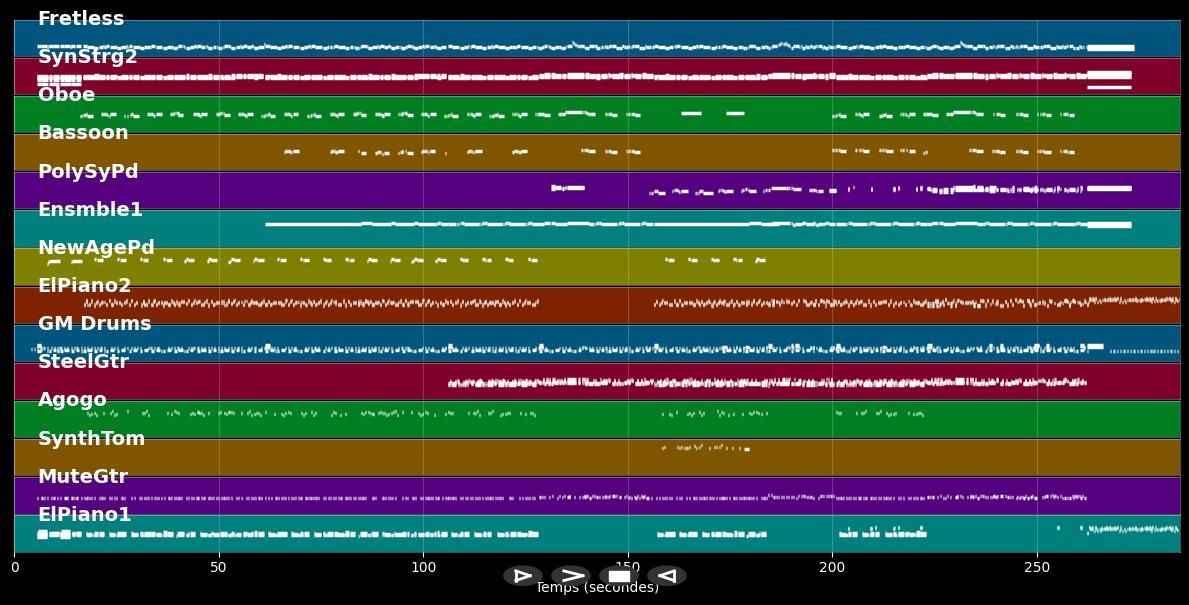This screenshot has height=605, width=1189.
Task: Click the SynthTom track label
Action: pos(91,439)
